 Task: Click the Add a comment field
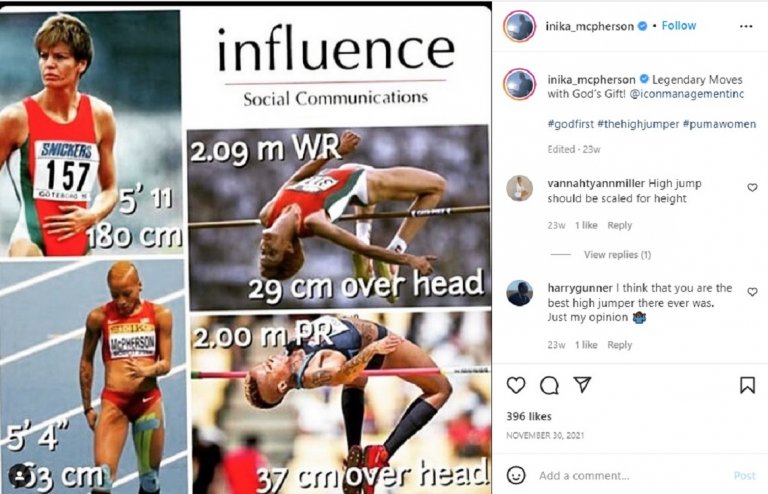(x=632, y=475)
